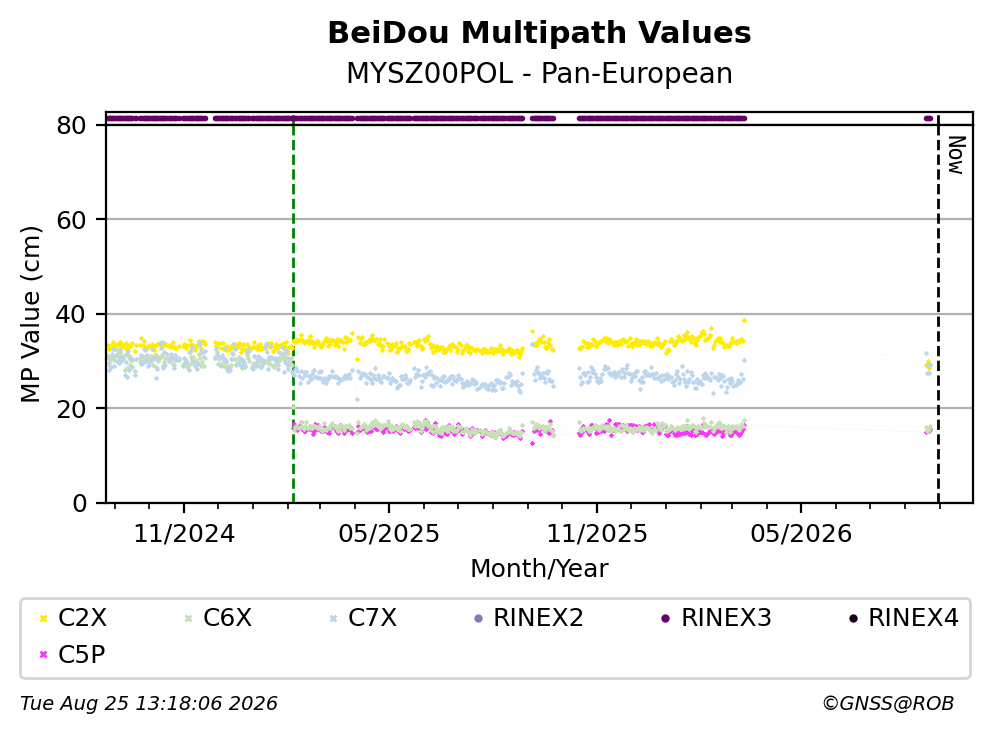Click the ©GNSS@ROB copyright text
This screenshot has width=993, height=734.
coord(888,704)
